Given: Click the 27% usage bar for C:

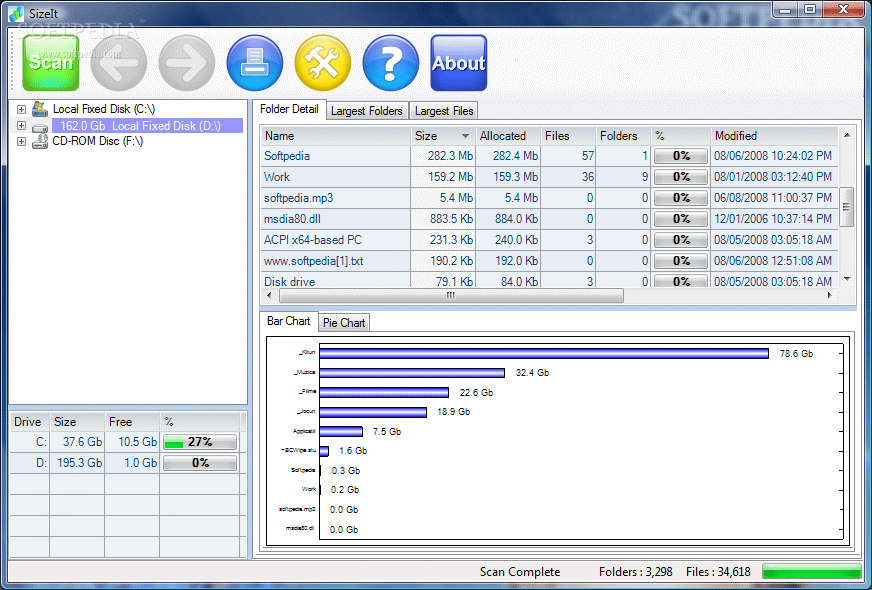Looking at the screenshot, I should click(x=200, y=442).
